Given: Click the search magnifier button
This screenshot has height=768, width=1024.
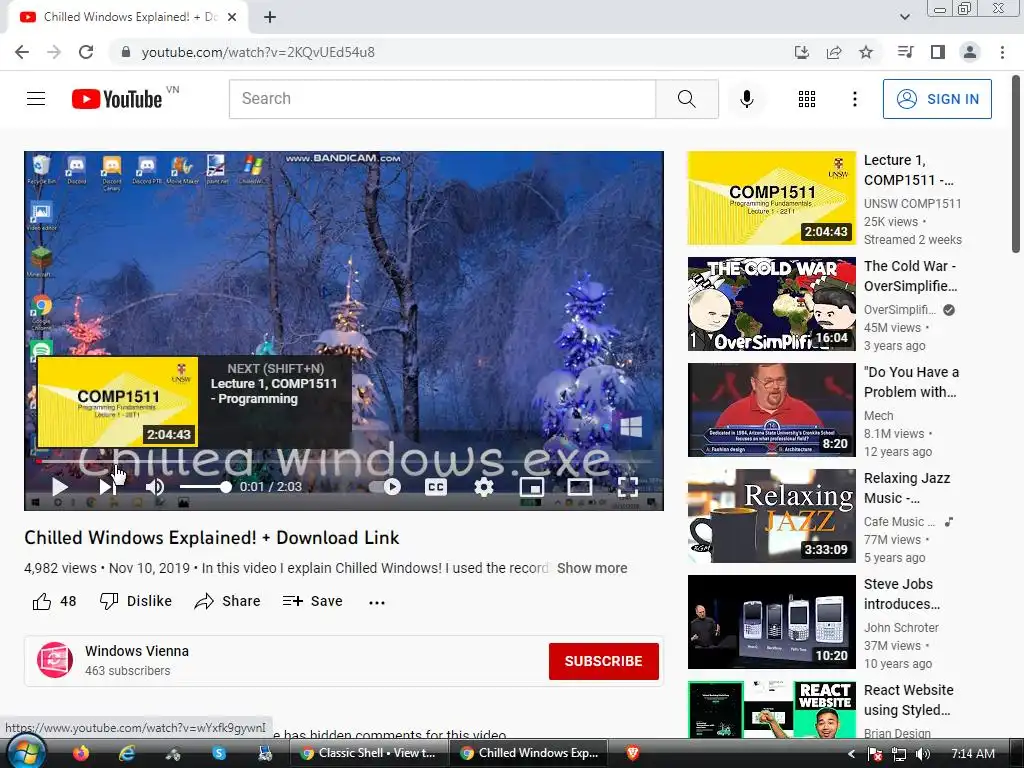Looking at the screenshot, I should pyautogui.click(x=686, y=99).
